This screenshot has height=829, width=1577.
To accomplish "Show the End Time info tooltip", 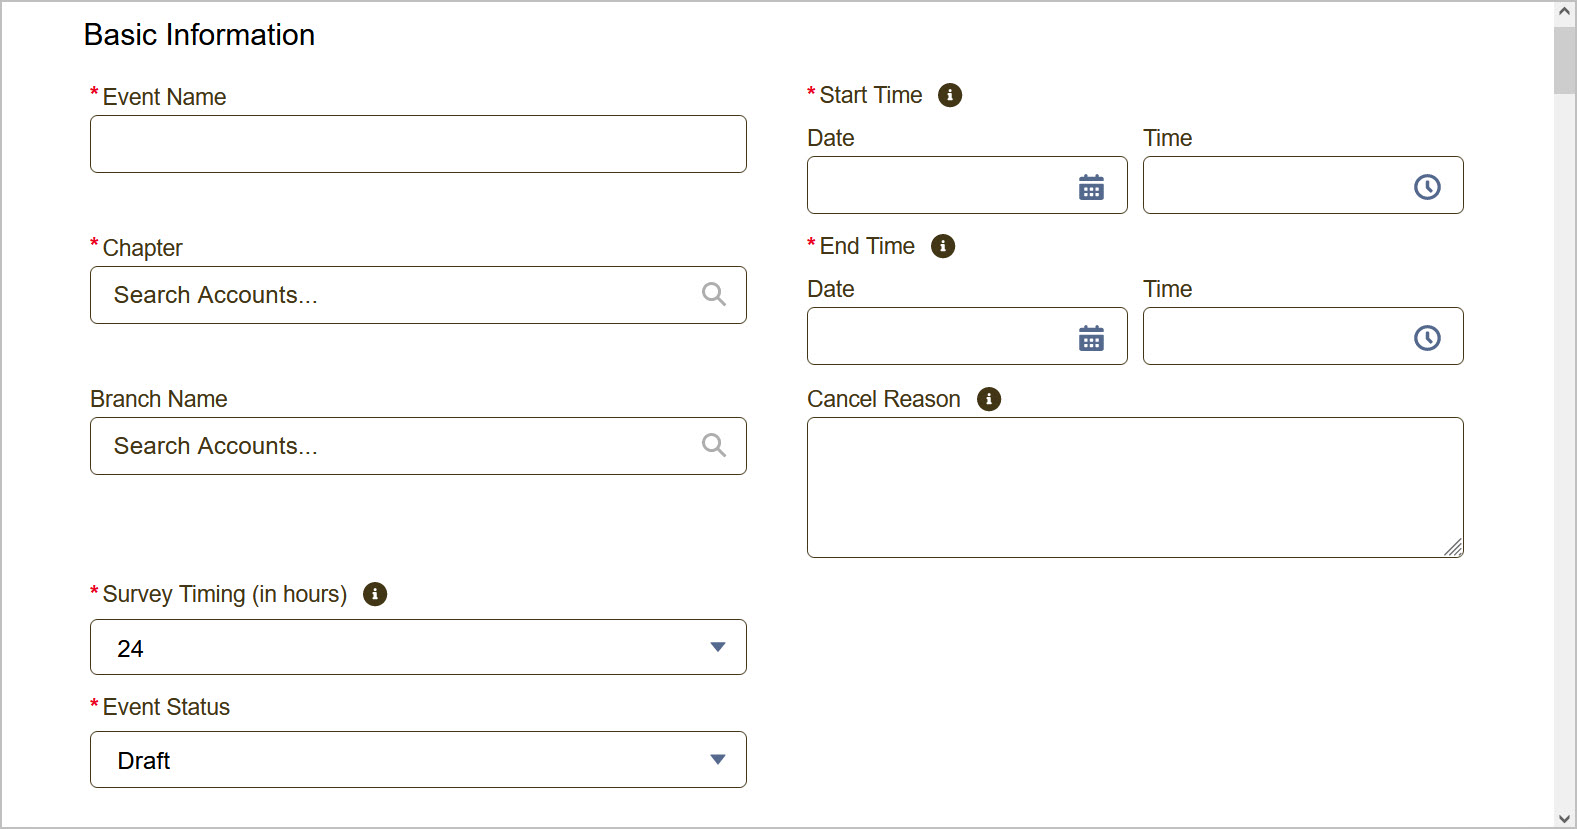I will coord(943,246).
